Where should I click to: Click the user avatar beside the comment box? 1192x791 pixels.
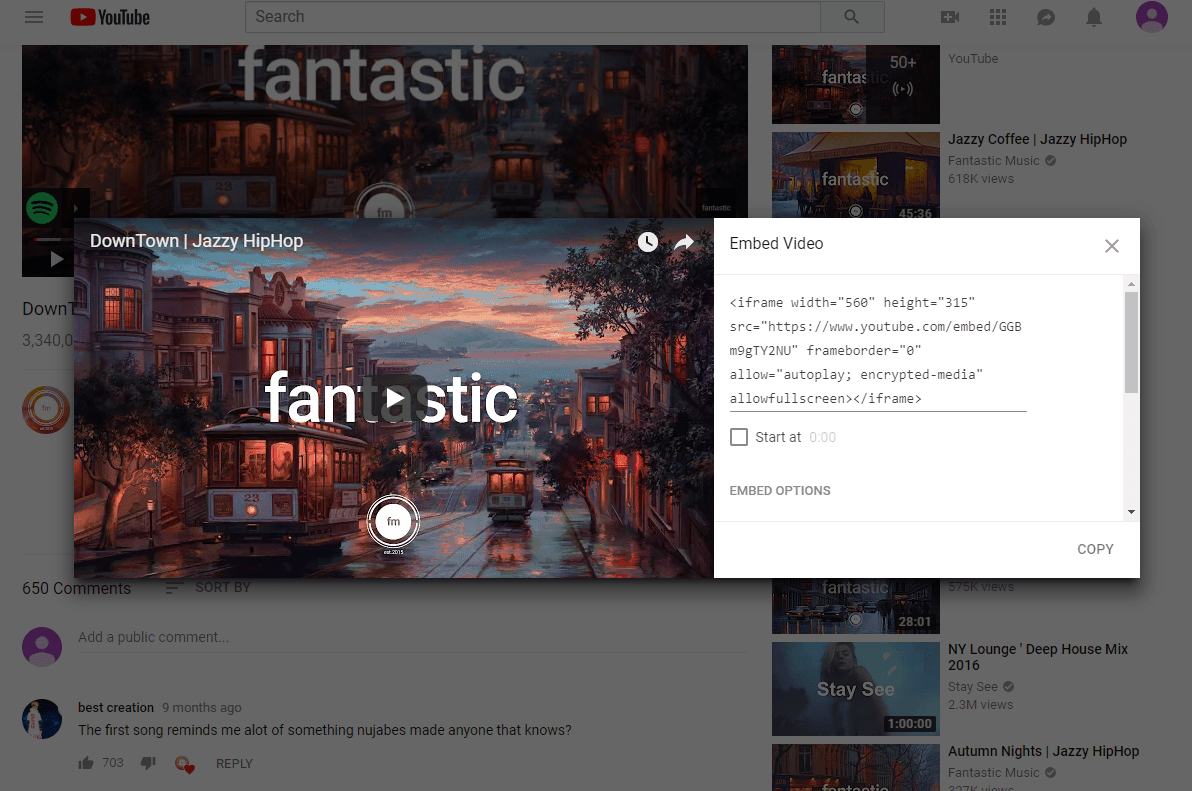tap(42, 647)
